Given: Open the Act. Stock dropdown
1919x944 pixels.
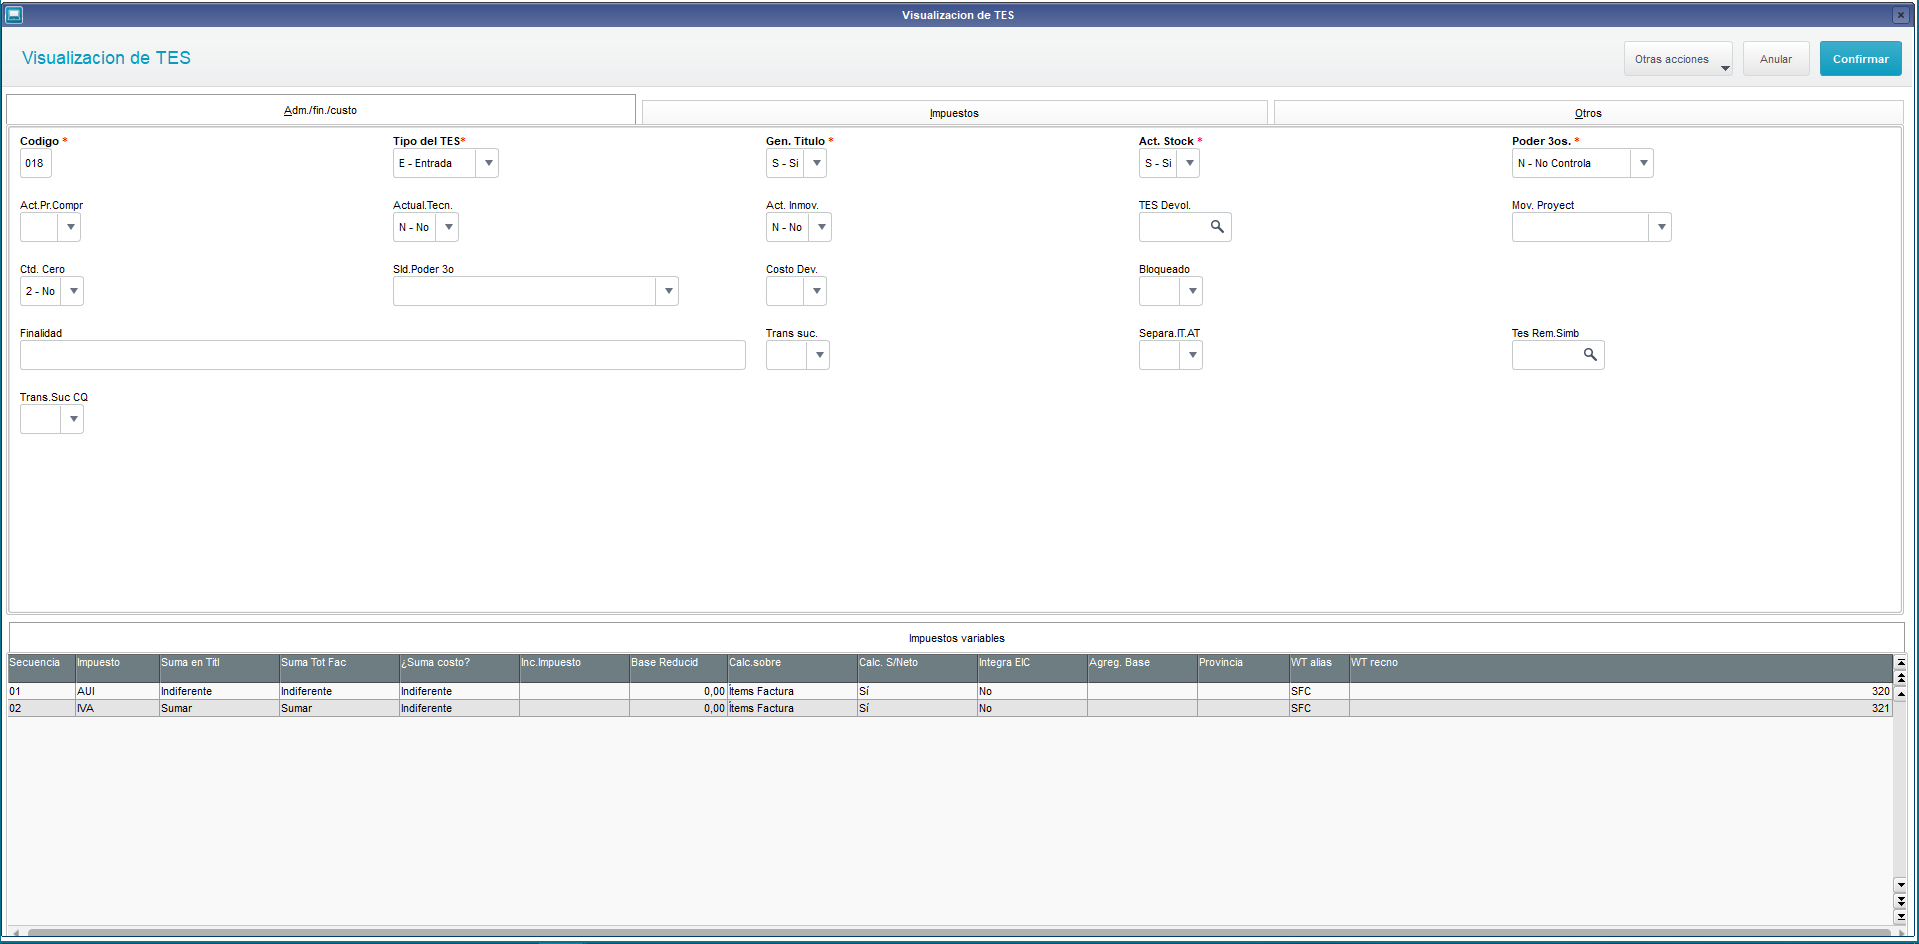Looking at the screenshot, I should pyautogui.click(x=1189, y=163).
